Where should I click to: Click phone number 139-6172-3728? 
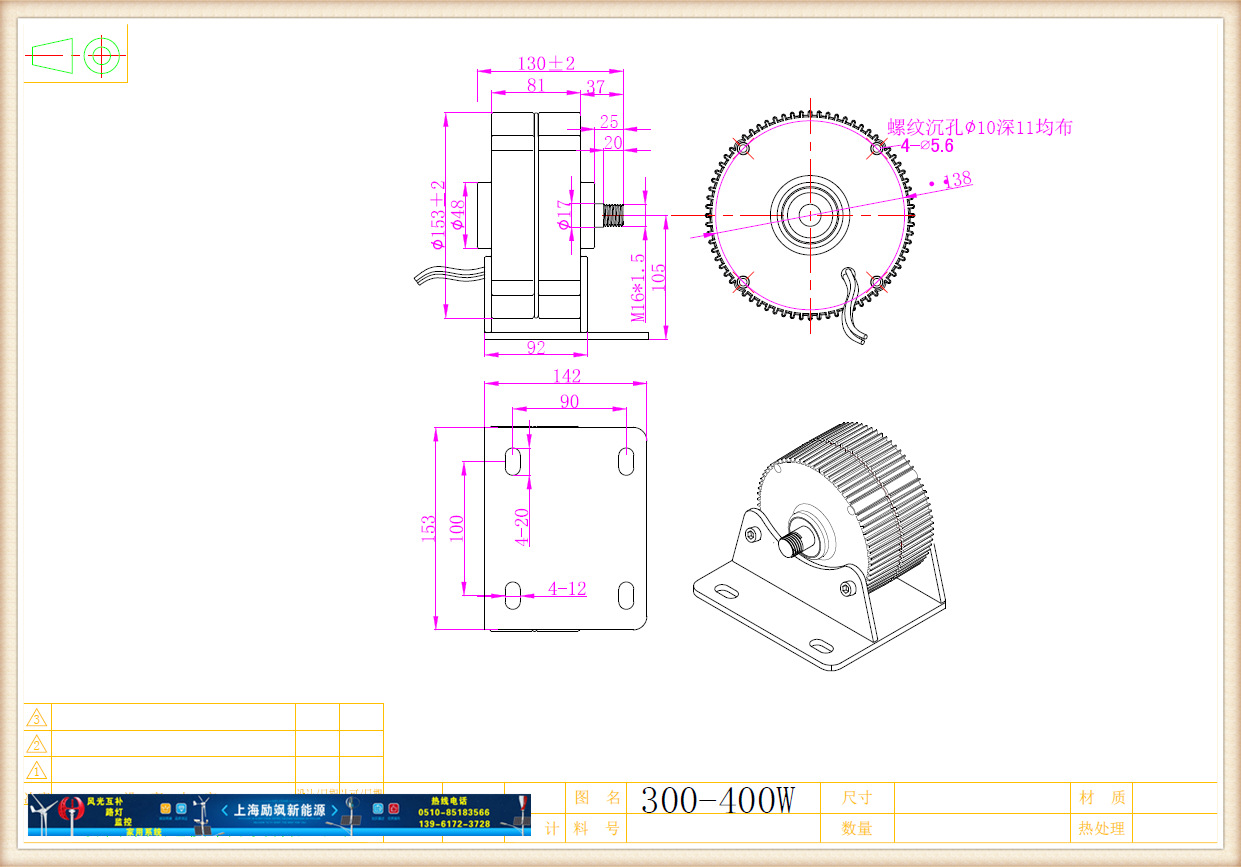[455, 823]
